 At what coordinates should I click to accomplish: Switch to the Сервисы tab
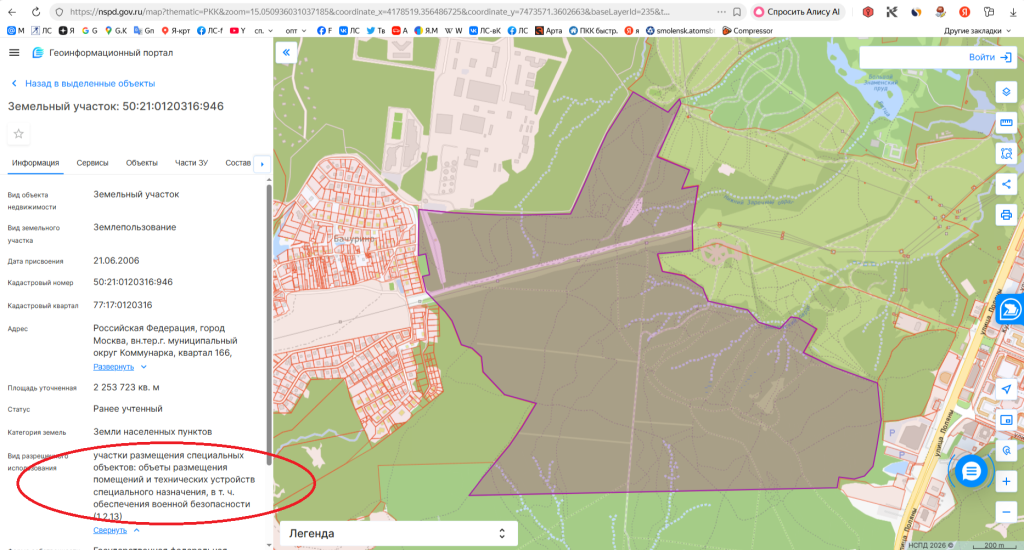[x=92, y=163]
